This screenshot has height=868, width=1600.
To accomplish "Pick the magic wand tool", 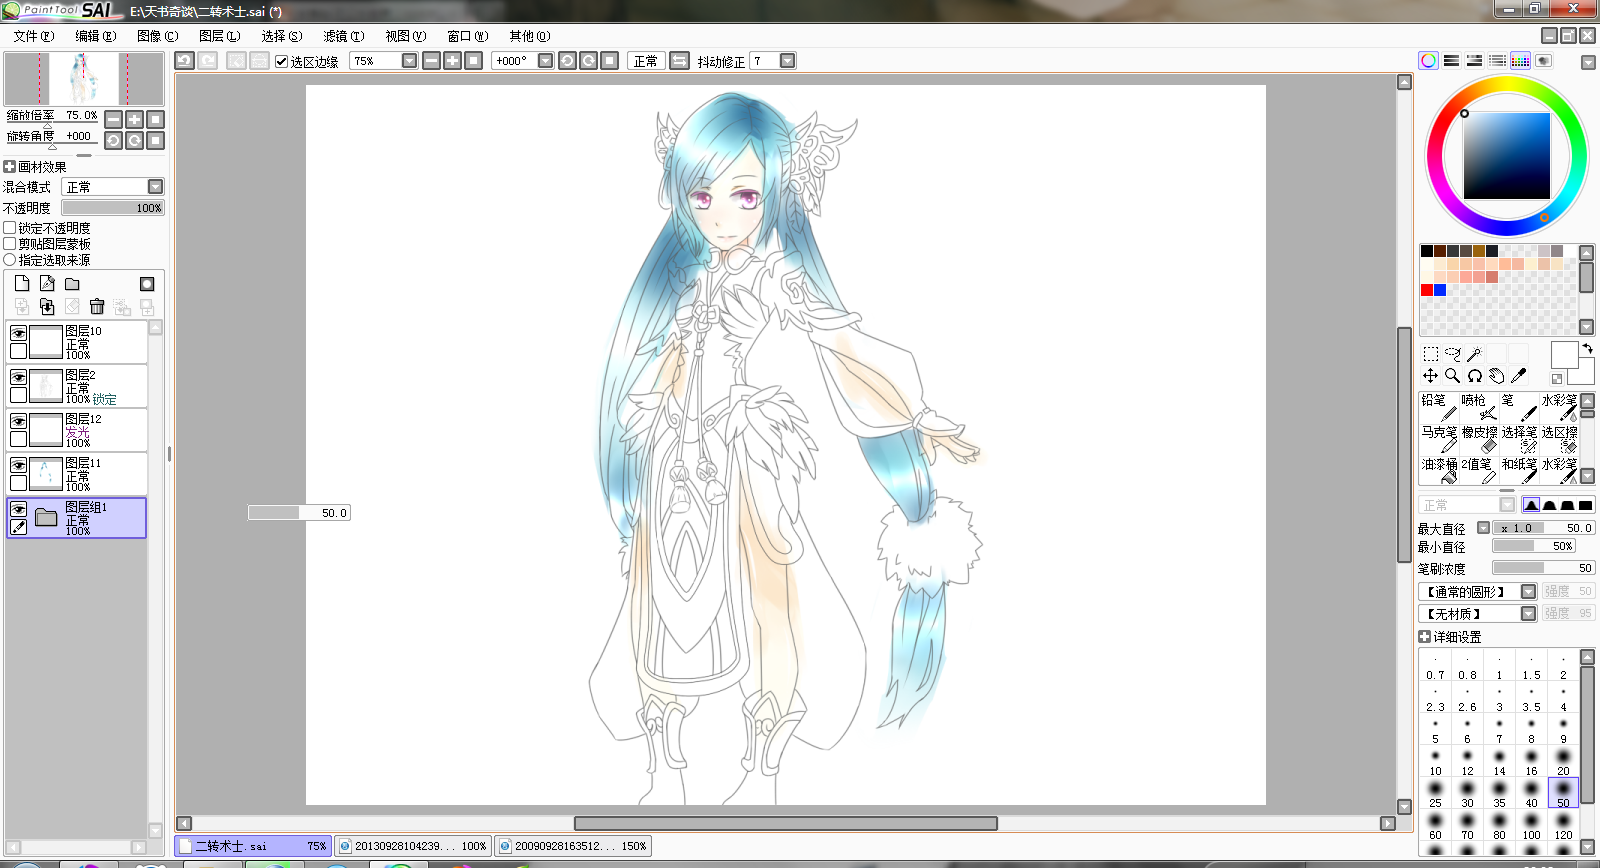I will (1475, 354).
